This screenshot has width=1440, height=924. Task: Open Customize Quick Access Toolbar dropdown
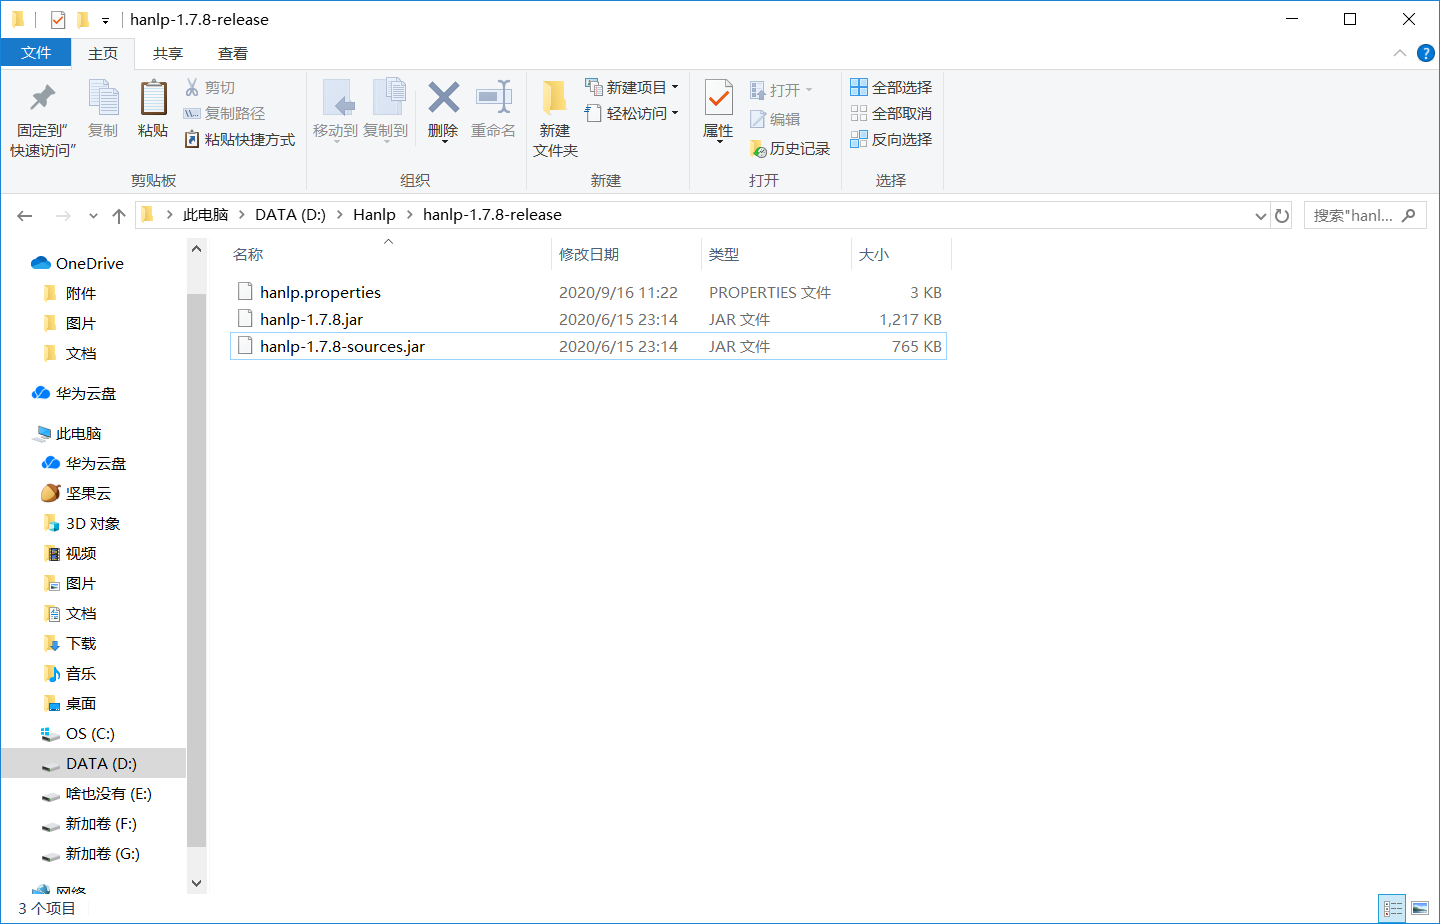click(x=105, y=20)
